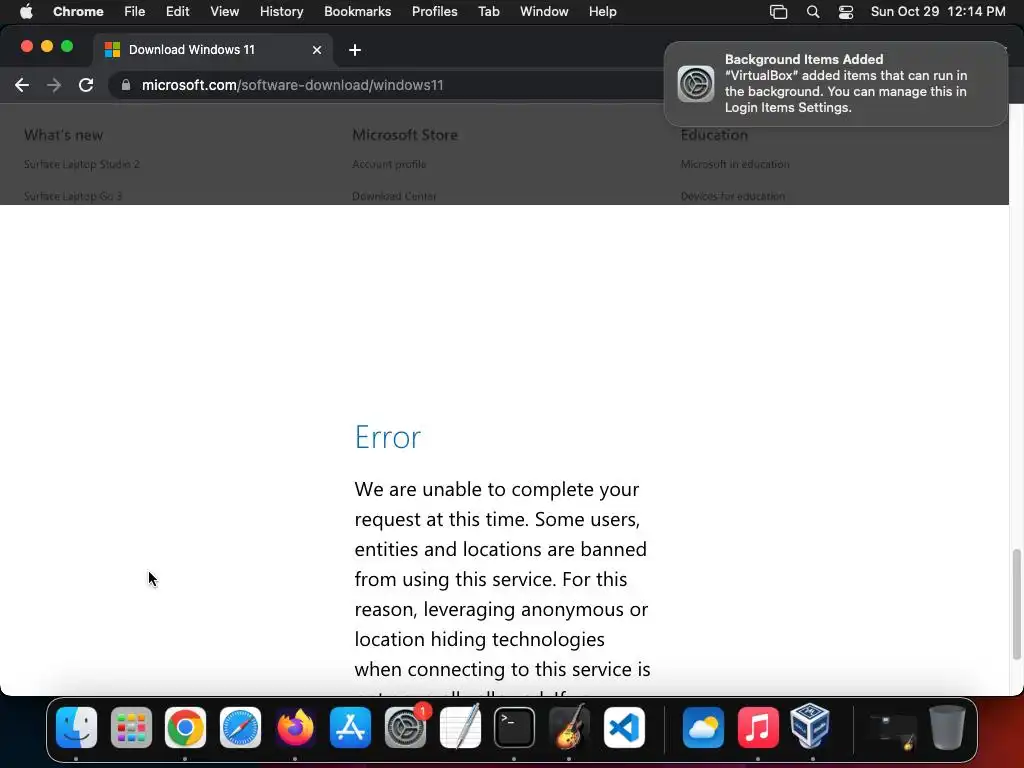Click the page's vertical scrollbar thumb
Screen dimensions: 1024x768
coord(1016,604)
